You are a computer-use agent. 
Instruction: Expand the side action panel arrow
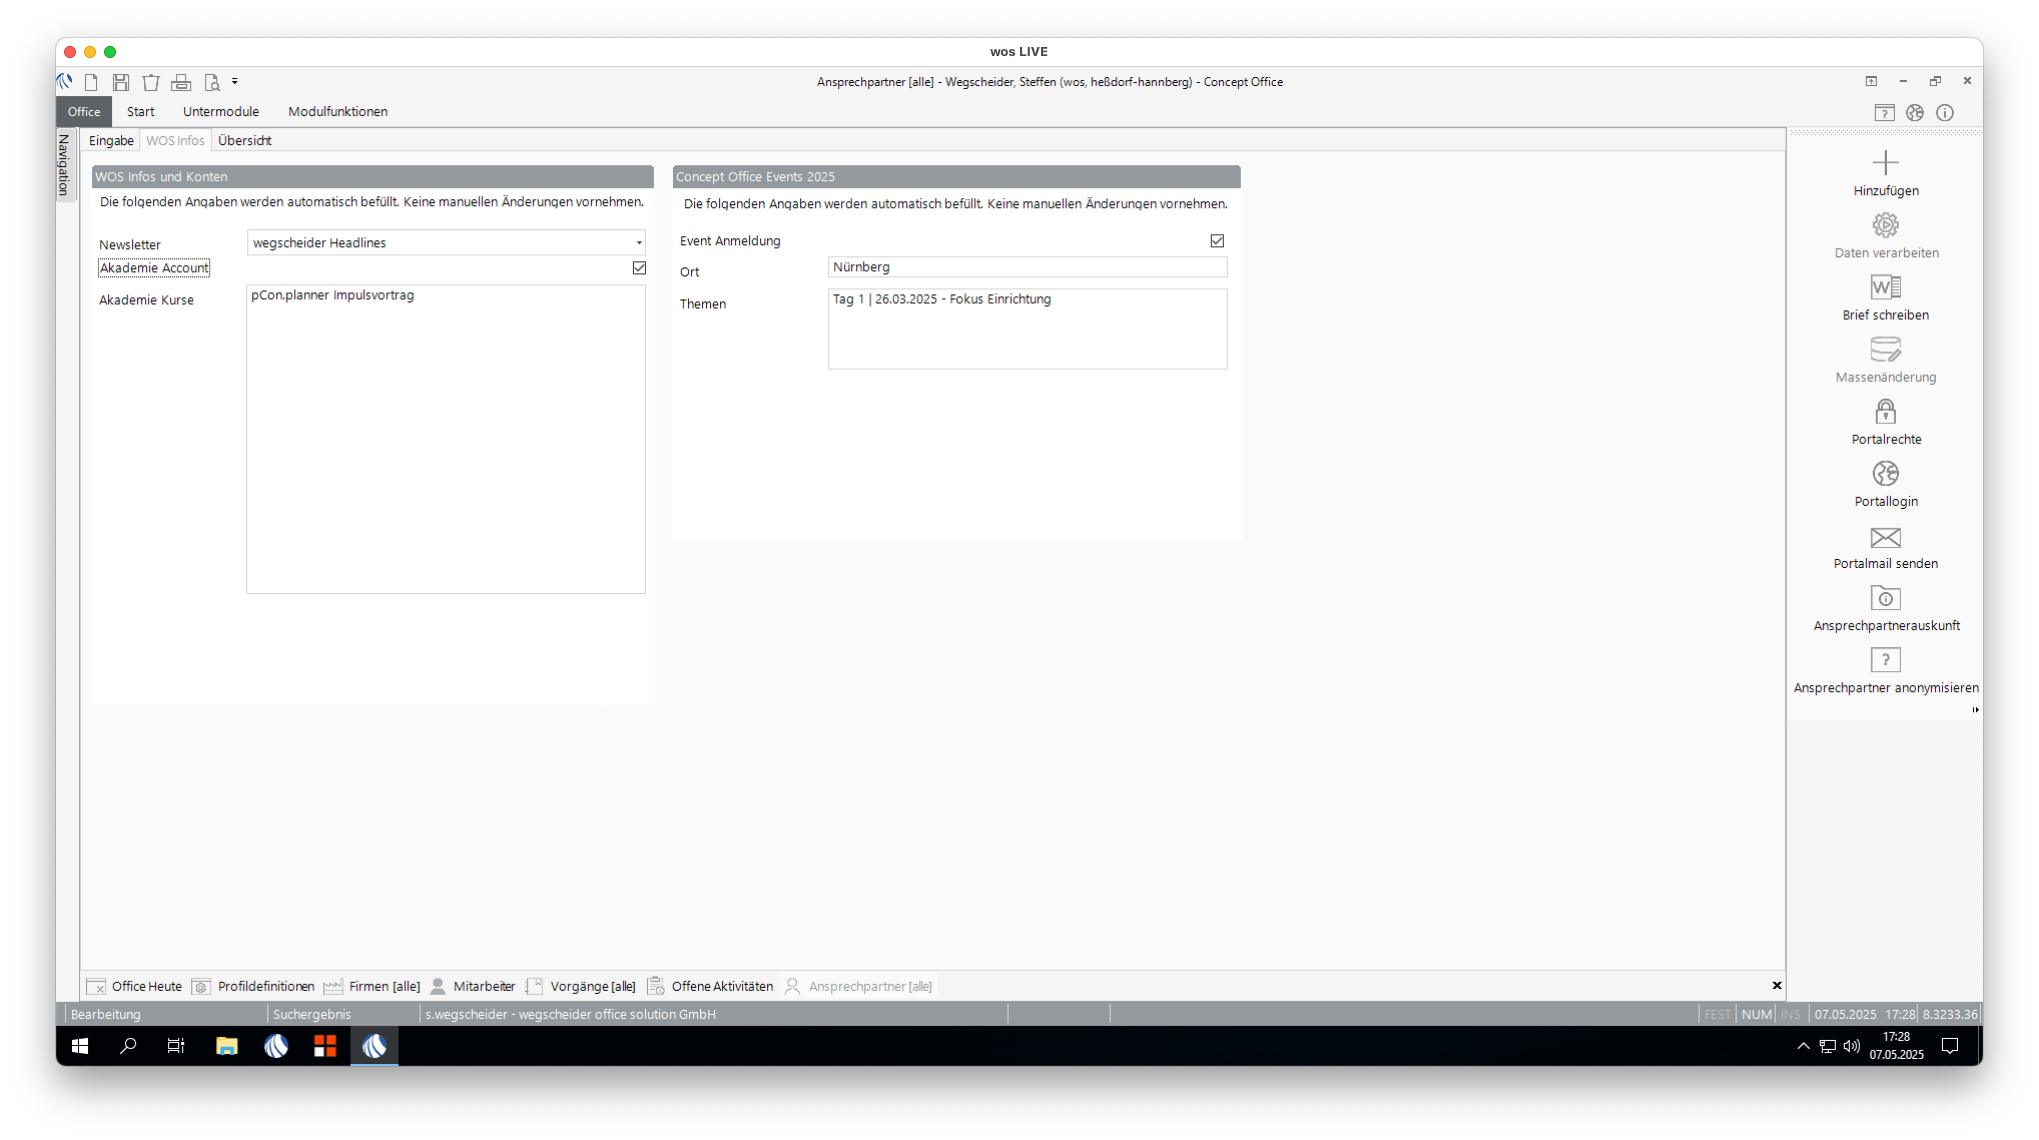point(1975,710)
